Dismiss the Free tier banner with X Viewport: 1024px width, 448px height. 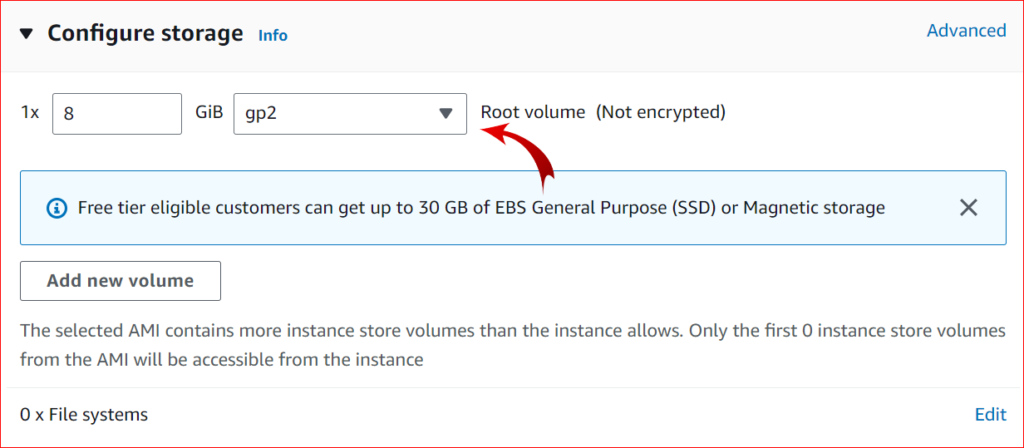[x=968, y=208]
